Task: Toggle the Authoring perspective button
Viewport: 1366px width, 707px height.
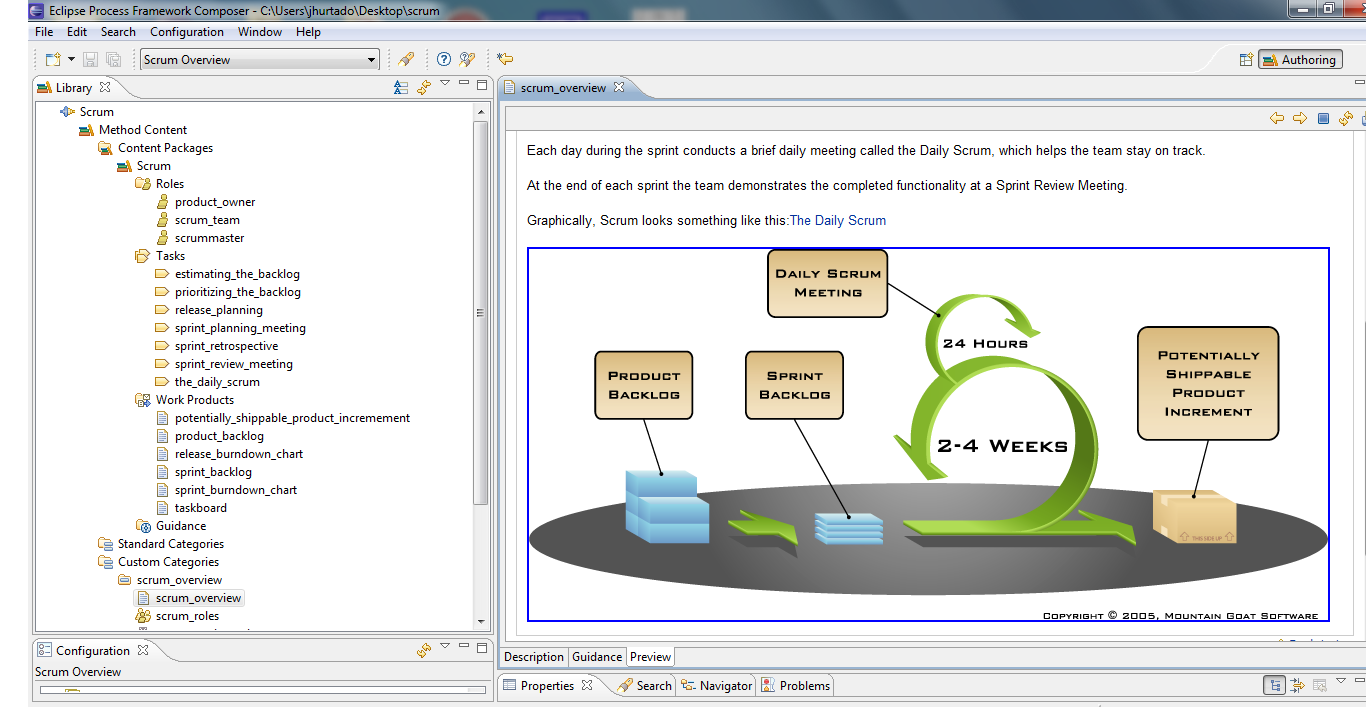Action: [x=1300, y=60]
